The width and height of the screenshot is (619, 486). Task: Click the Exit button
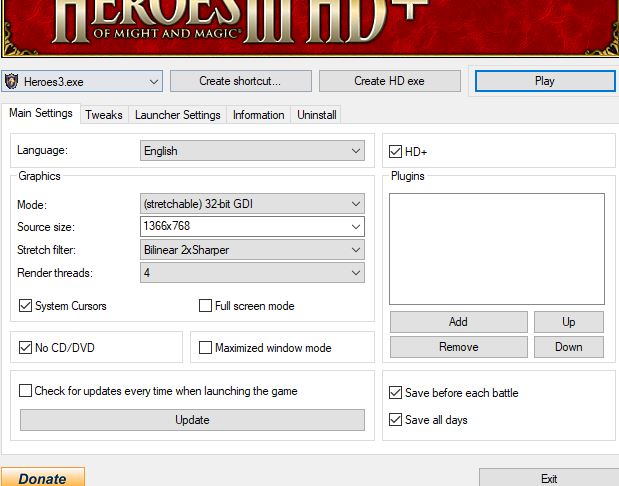(549, 478)
